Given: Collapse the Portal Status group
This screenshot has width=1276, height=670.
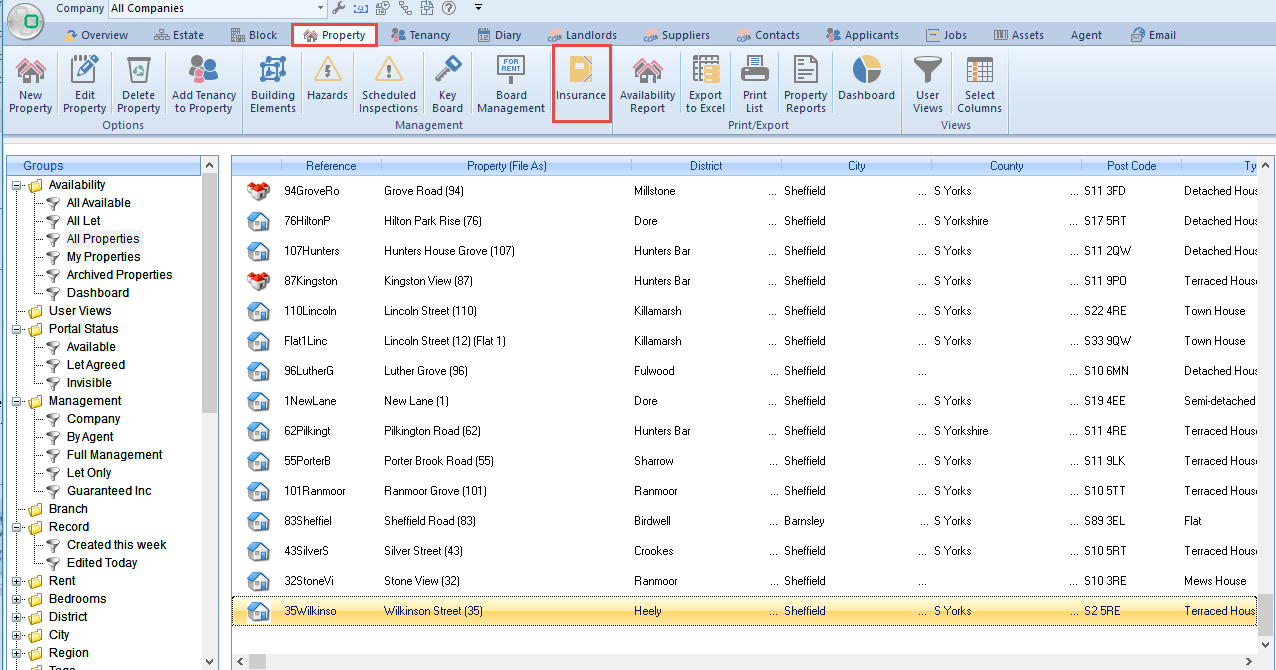Looking at the screenshot, I should pos(17,329).
